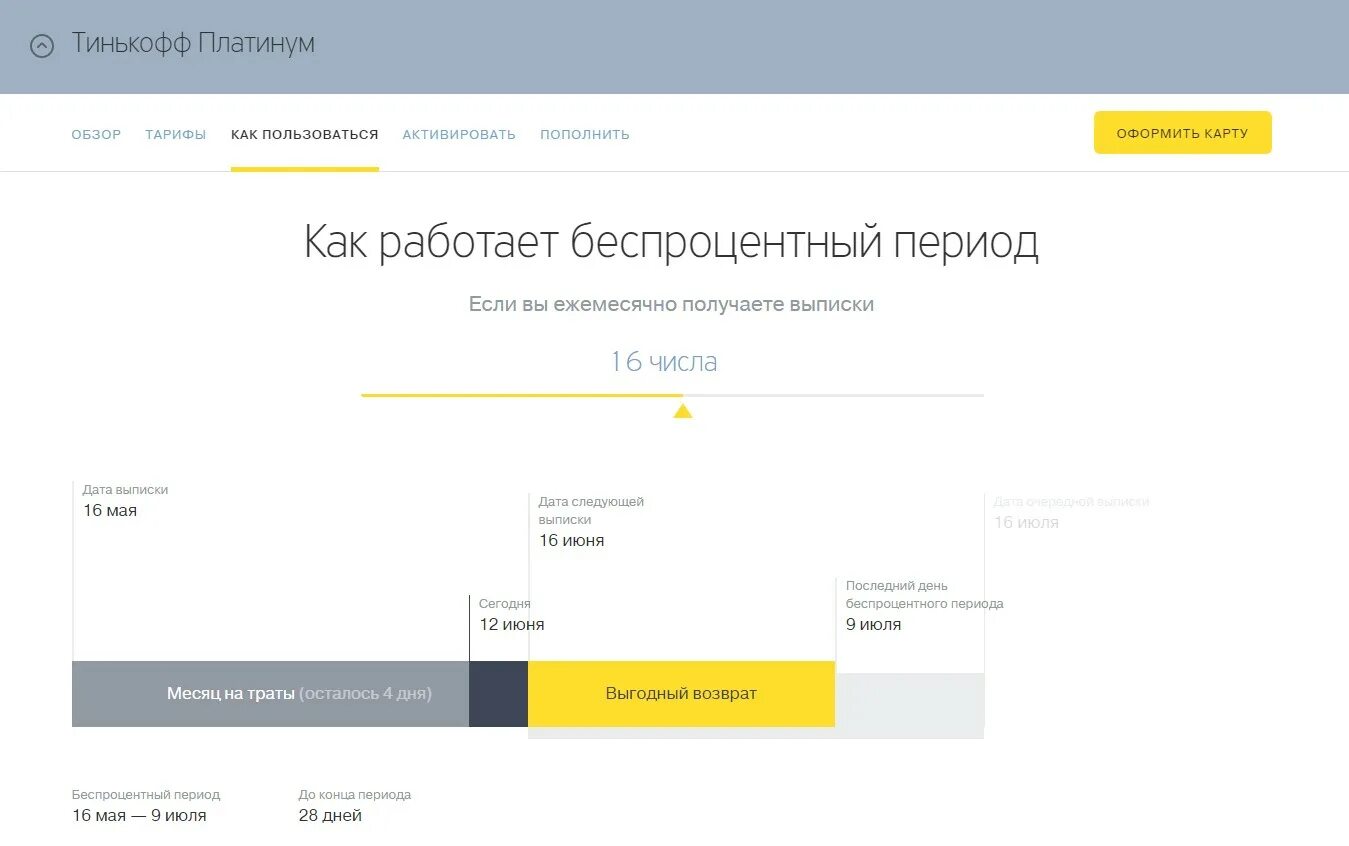Open the Пополнить tab

pyautogui.click(x=585, y=134)
